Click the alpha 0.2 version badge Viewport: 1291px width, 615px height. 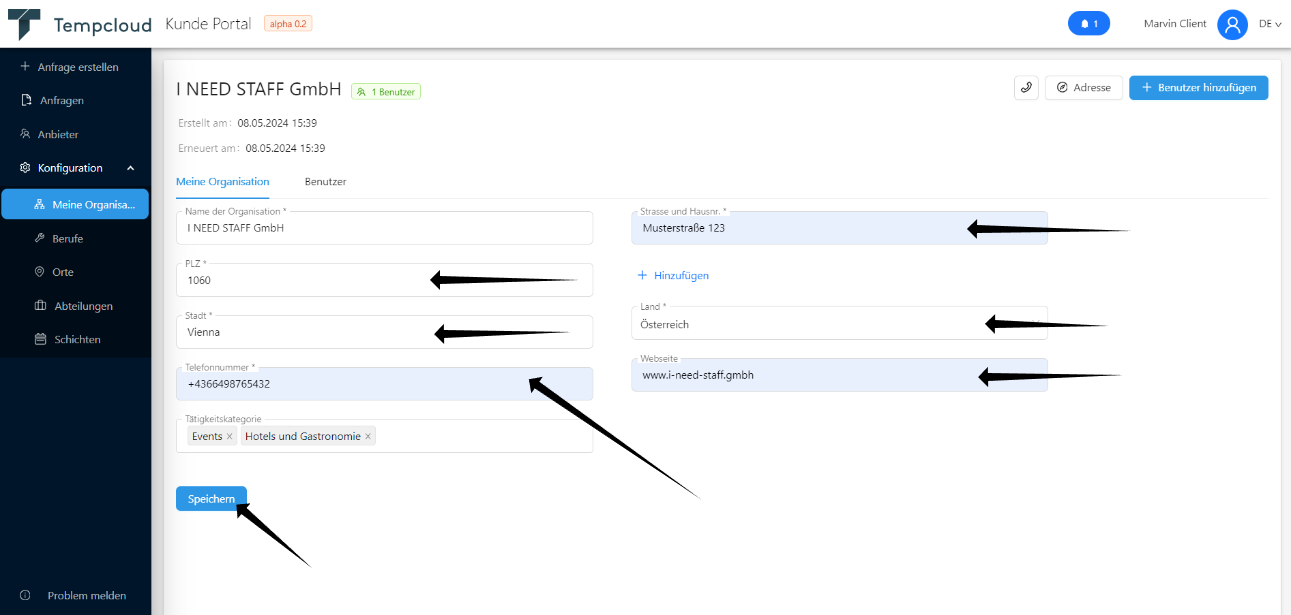[288, 23]
